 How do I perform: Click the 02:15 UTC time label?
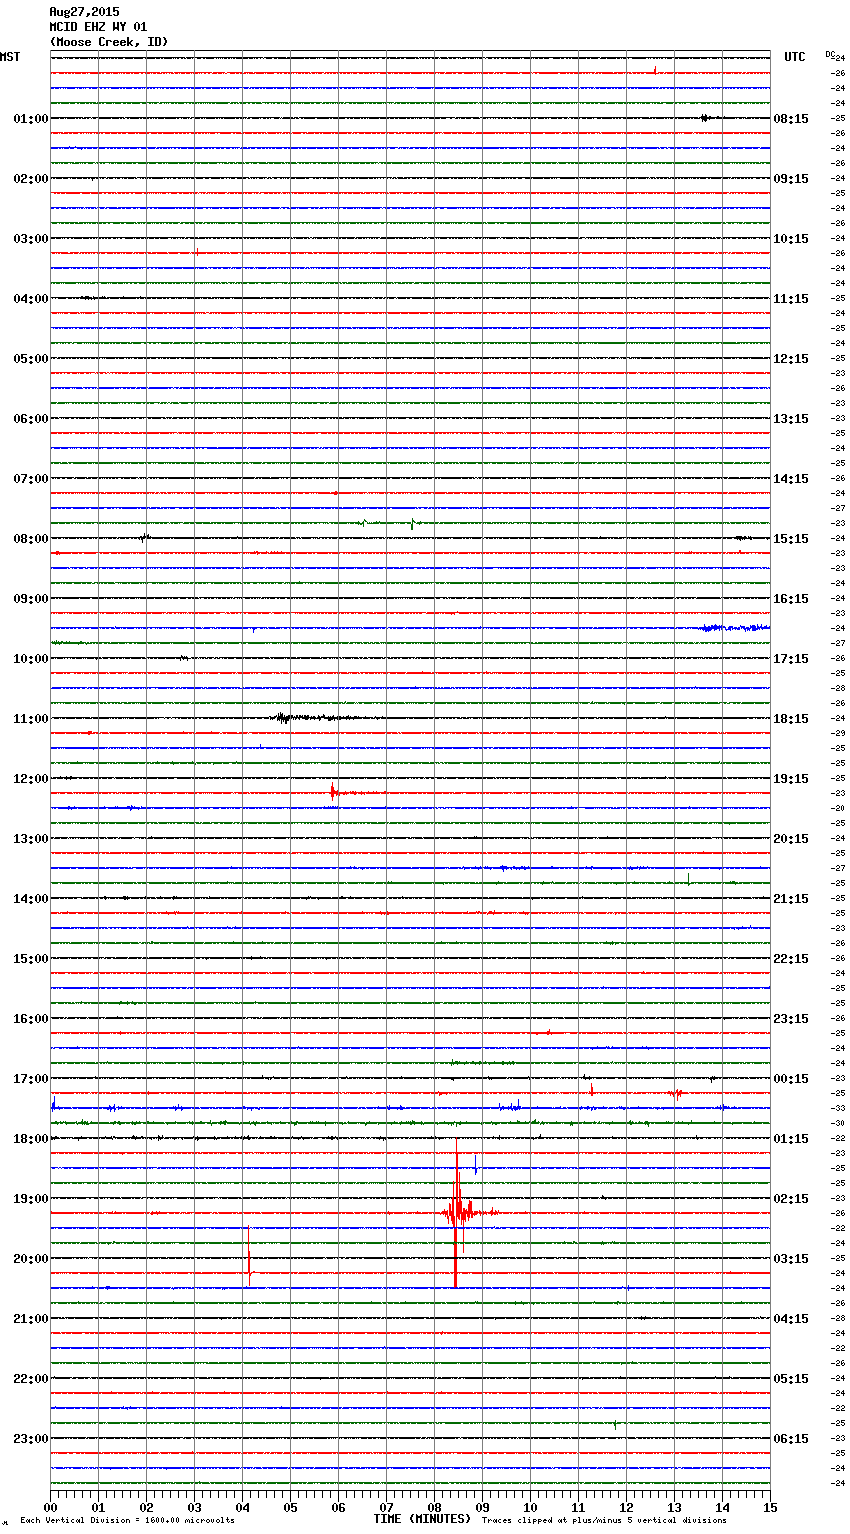(791, 1199)
